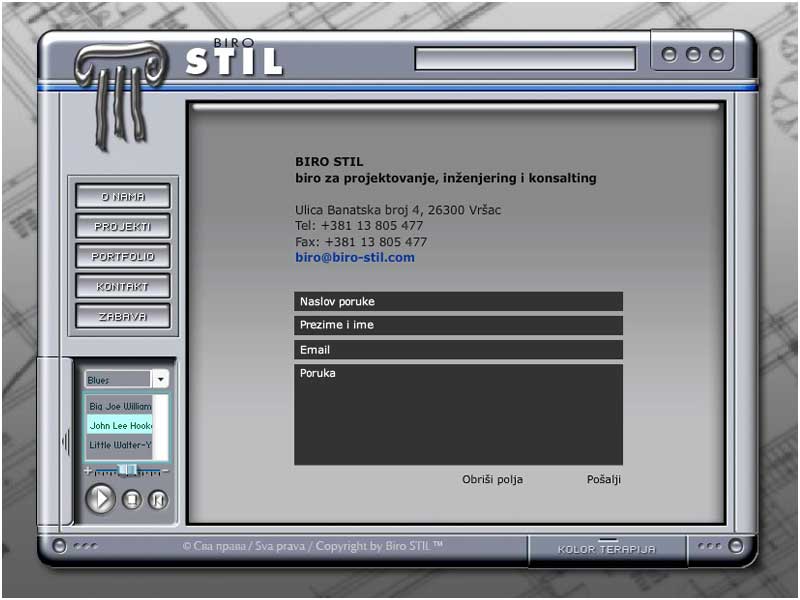This screenshot has height=600, width=800.
Task: Open the Blues genre dropdown arrow
Action: tap(160, 380)
